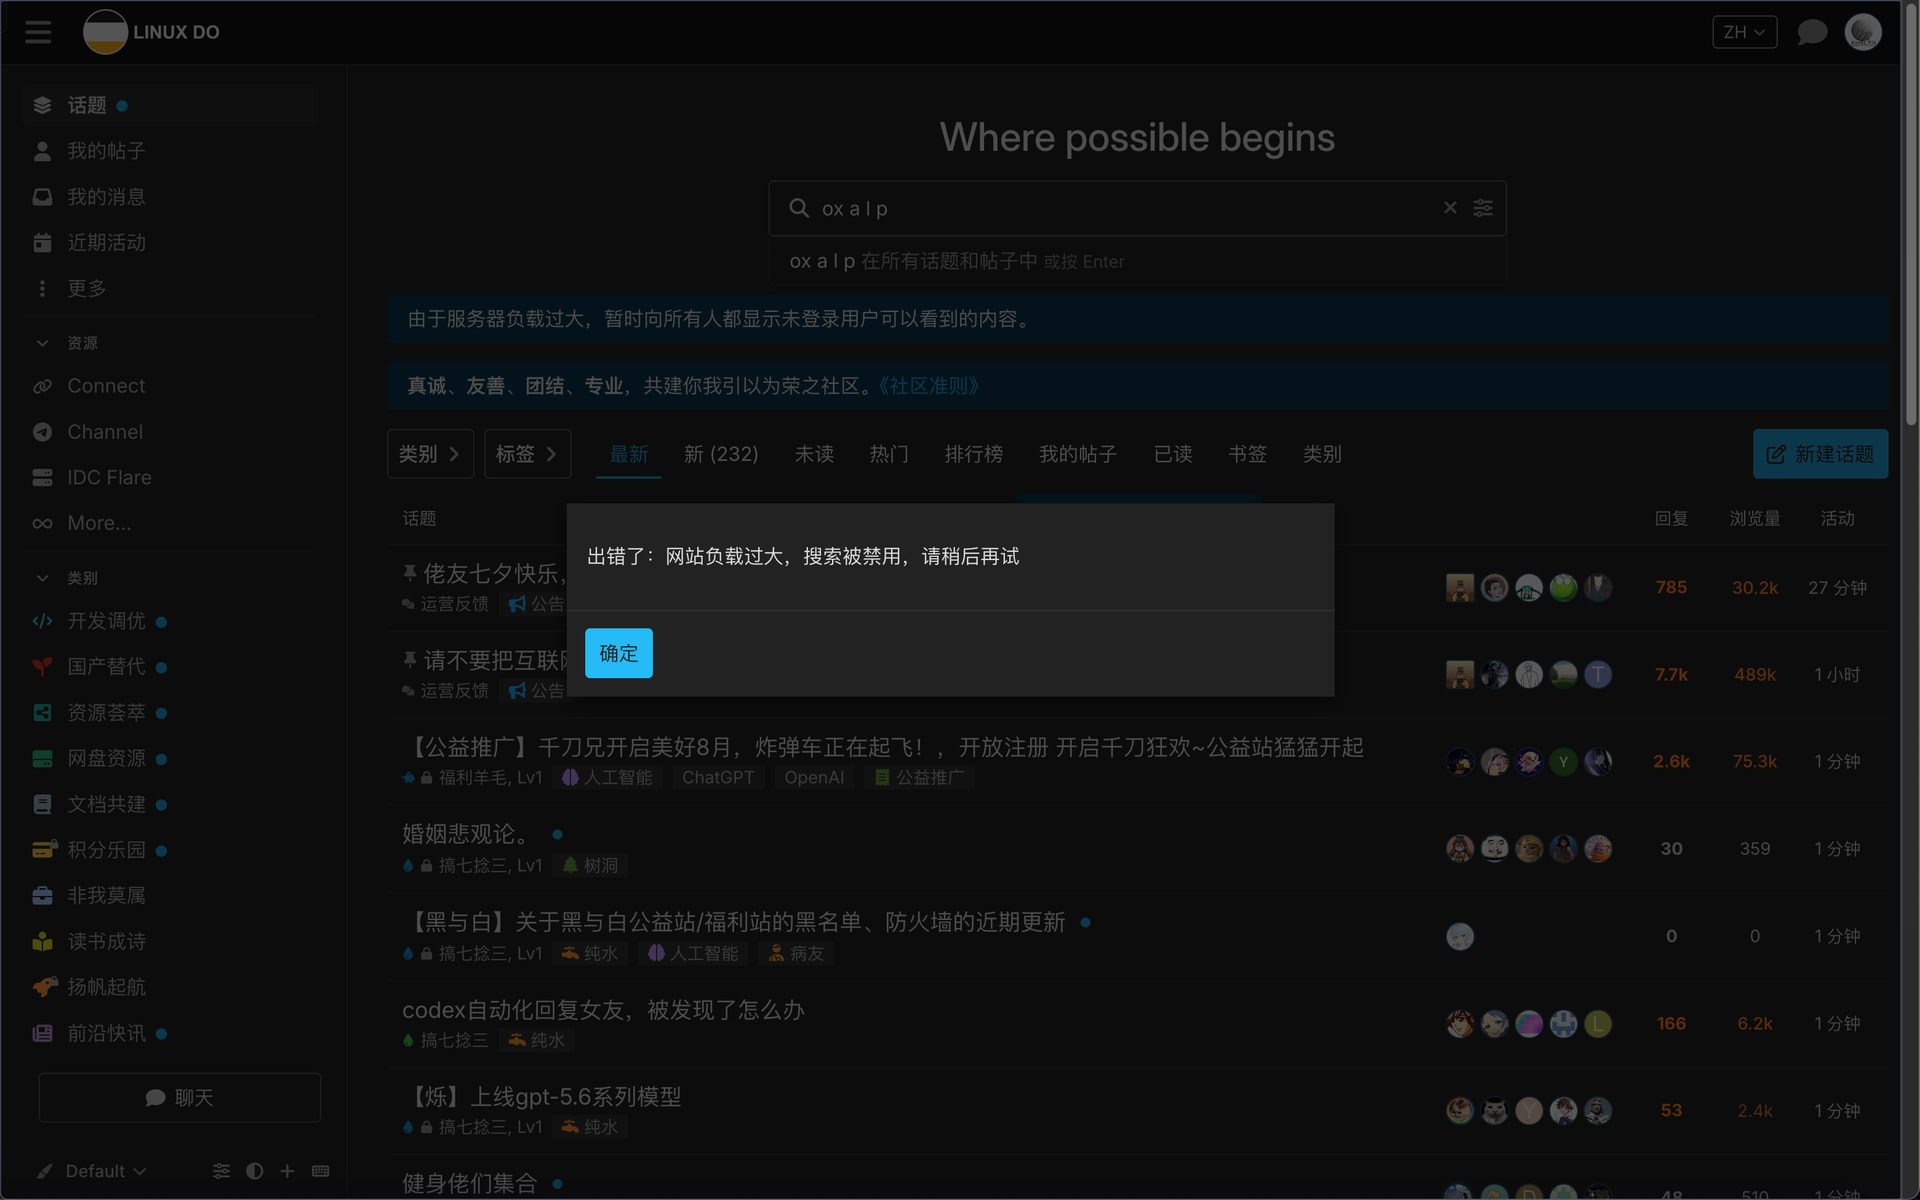Go to 我的帖子 in the sidebar
The width and height of the screenshot is (1920, 1200).
(170, 151)
